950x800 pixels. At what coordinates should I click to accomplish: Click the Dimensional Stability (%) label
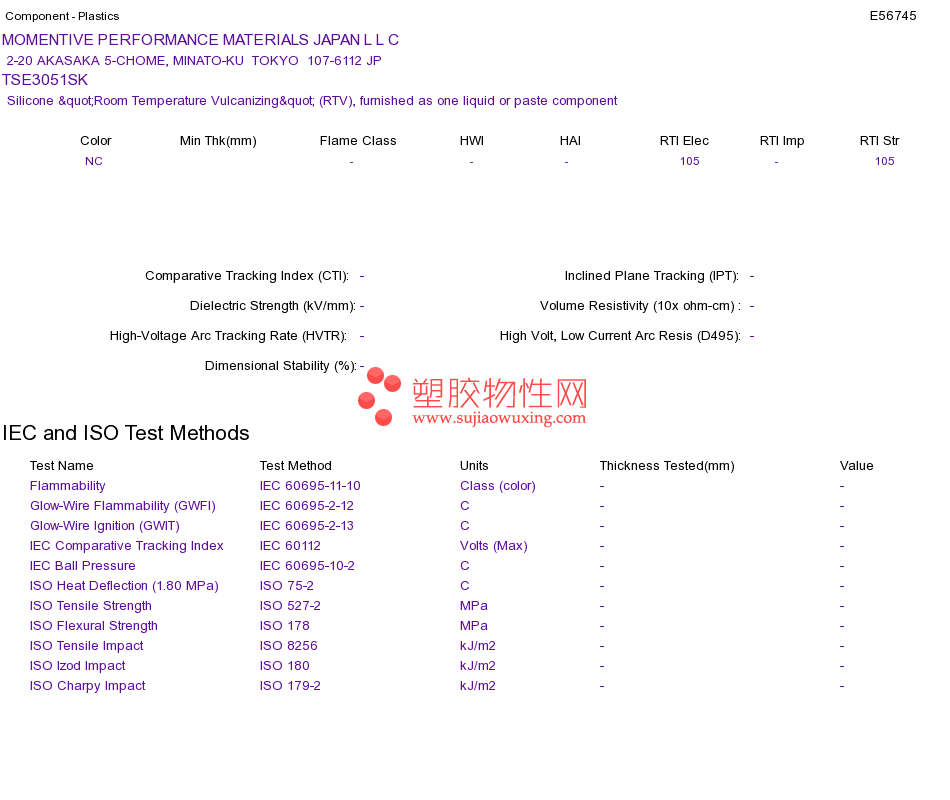(281, 365)
